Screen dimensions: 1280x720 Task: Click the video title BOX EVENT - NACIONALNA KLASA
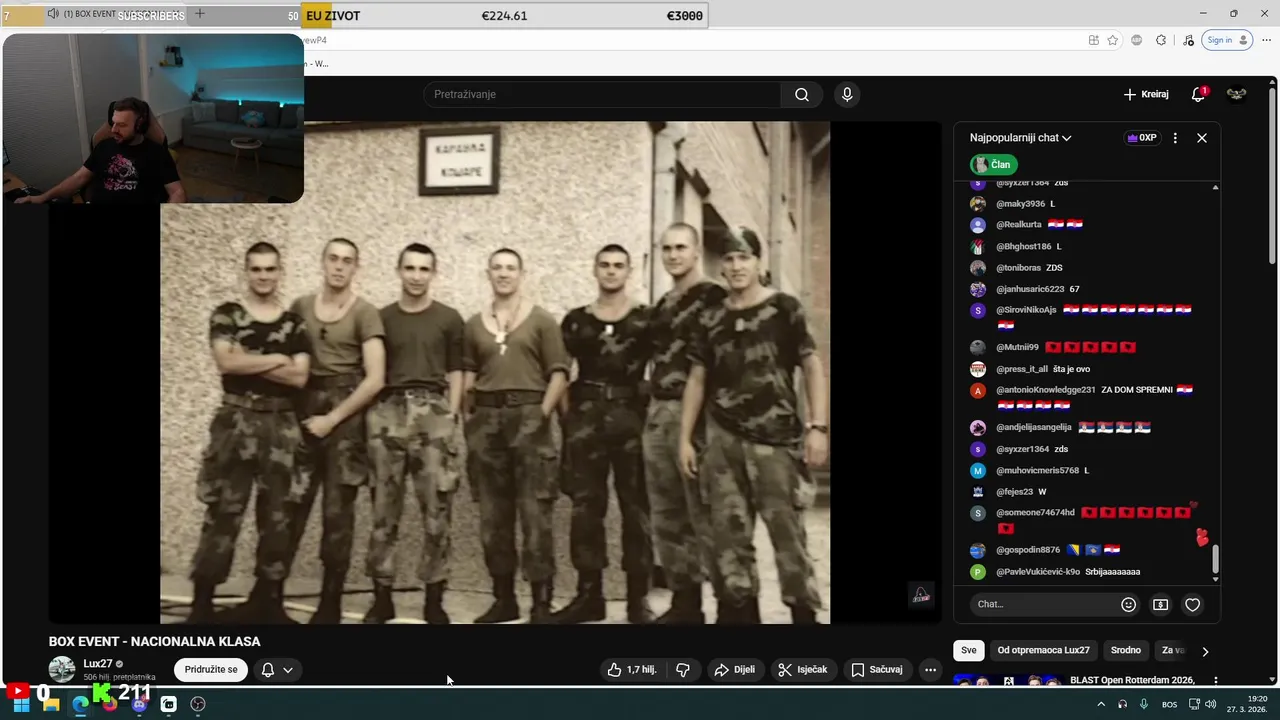[155, 642]
